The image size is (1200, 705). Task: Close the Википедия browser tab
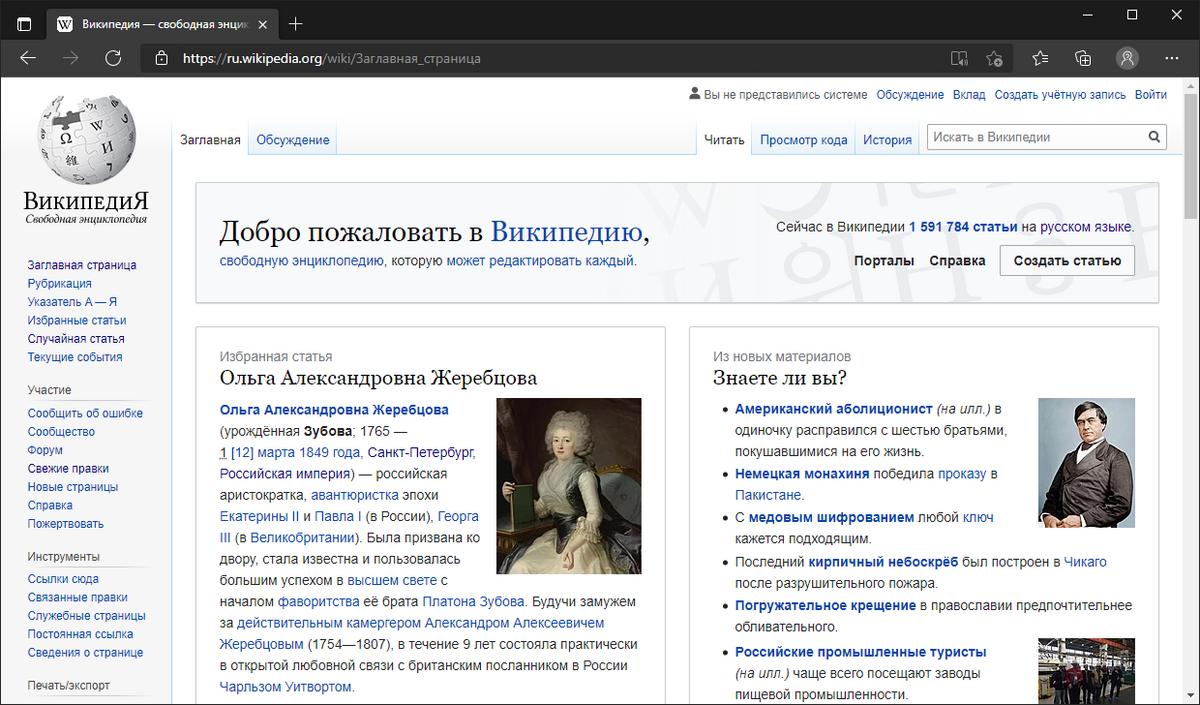click(x=265, y=24)
